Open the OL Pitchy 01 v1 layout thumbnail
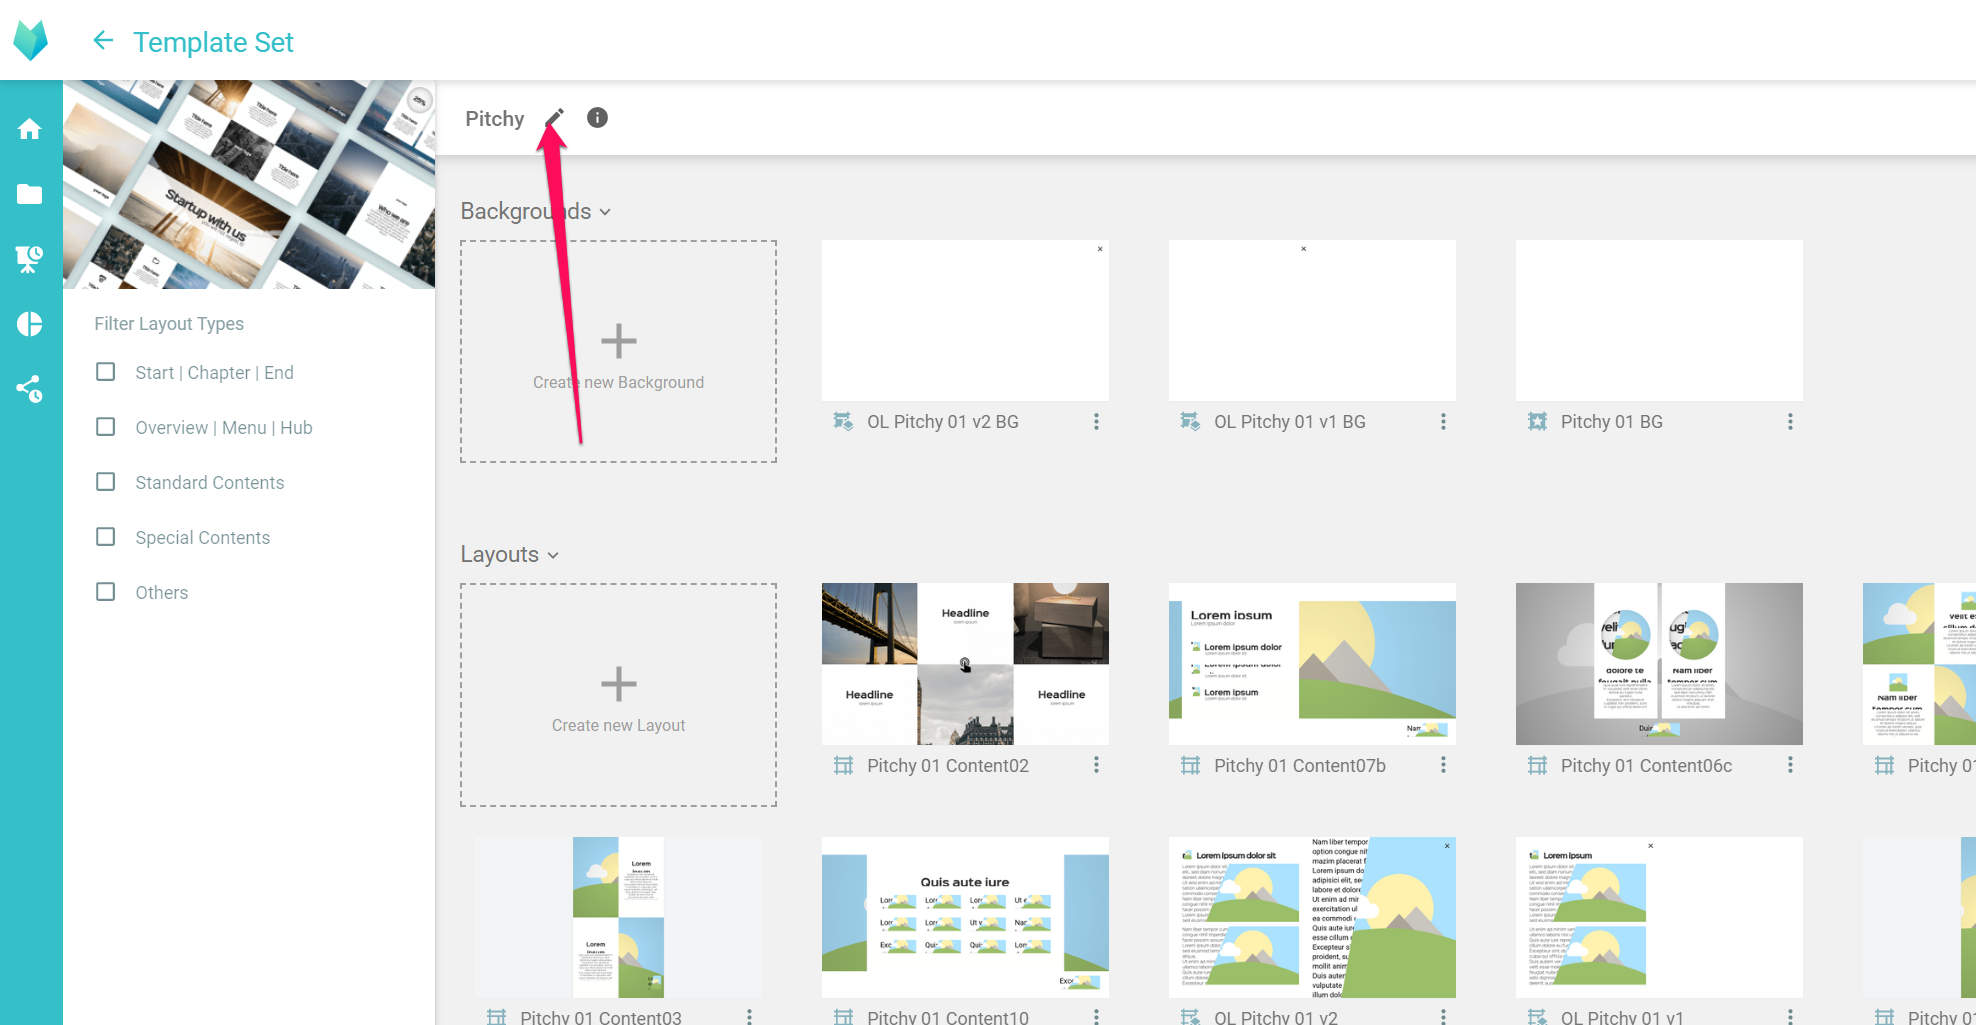This screenshot has width=1976, height=1025. click(1659, 917)
